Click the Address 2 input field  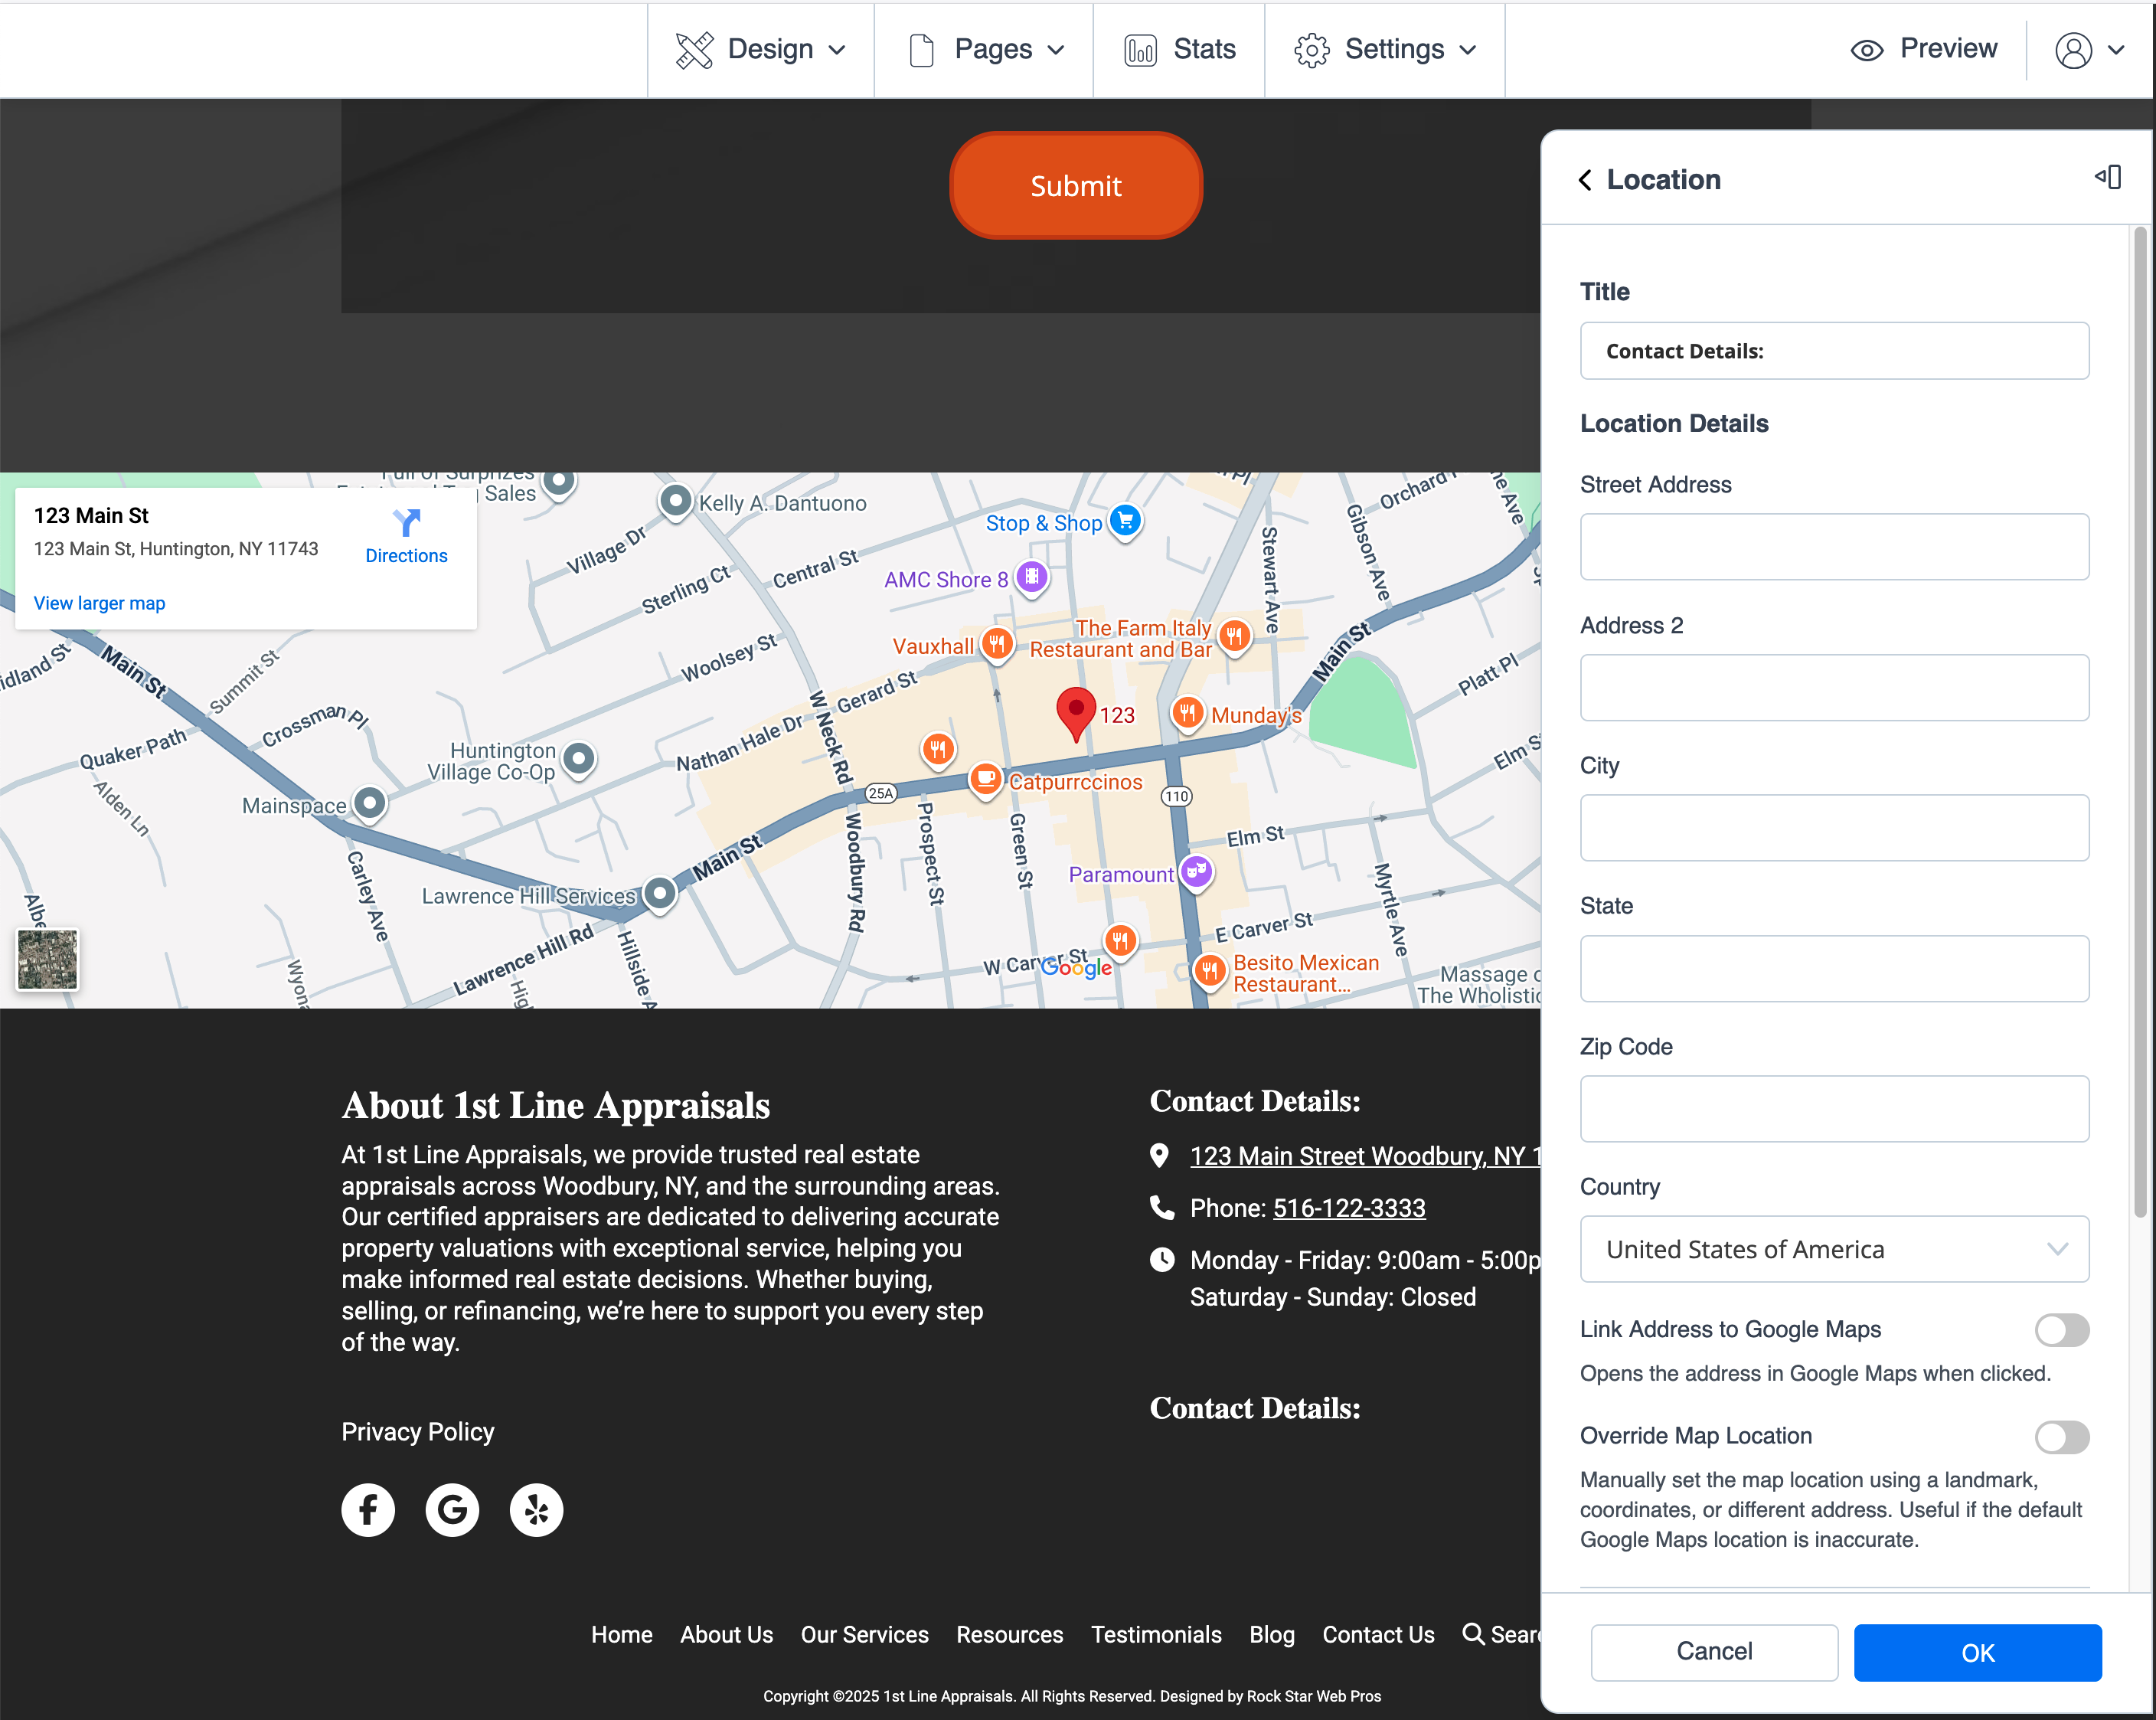[x=1834, y=687]
